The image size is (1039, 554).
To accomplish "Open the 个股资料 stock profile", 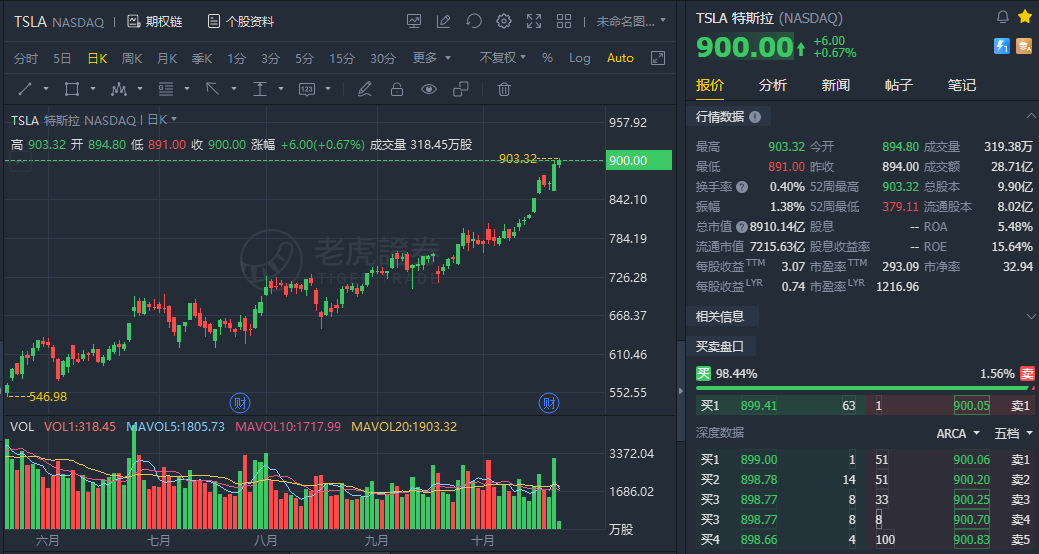I will tap(241, 22).
